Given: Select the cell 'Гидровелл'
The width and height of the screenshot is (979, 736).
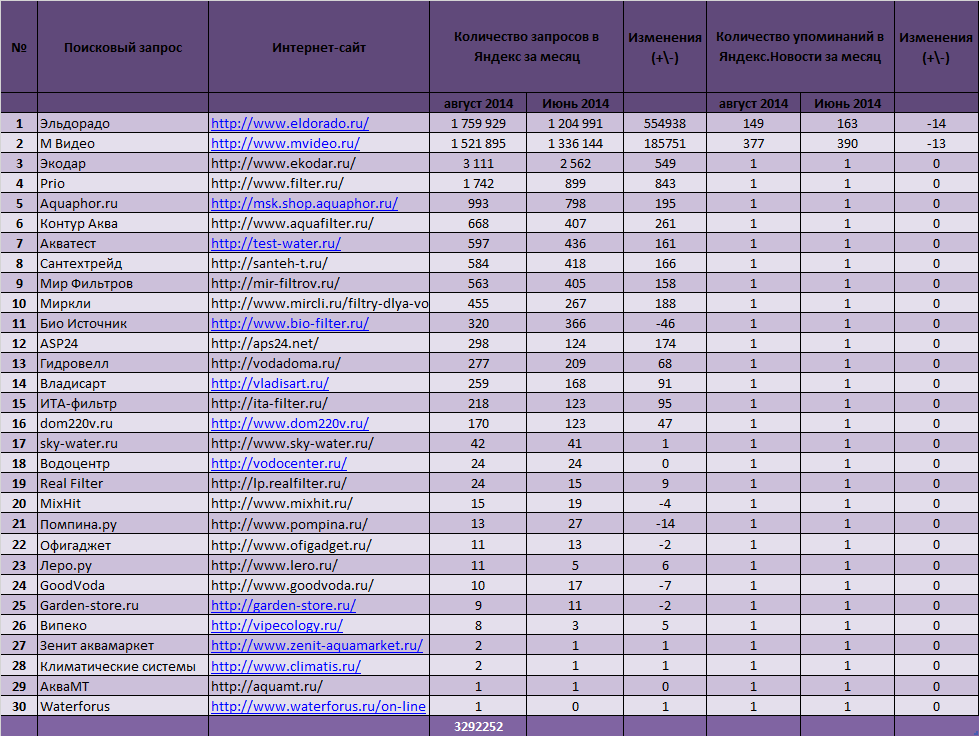Looking at the screenshot, I should (123, 363).
